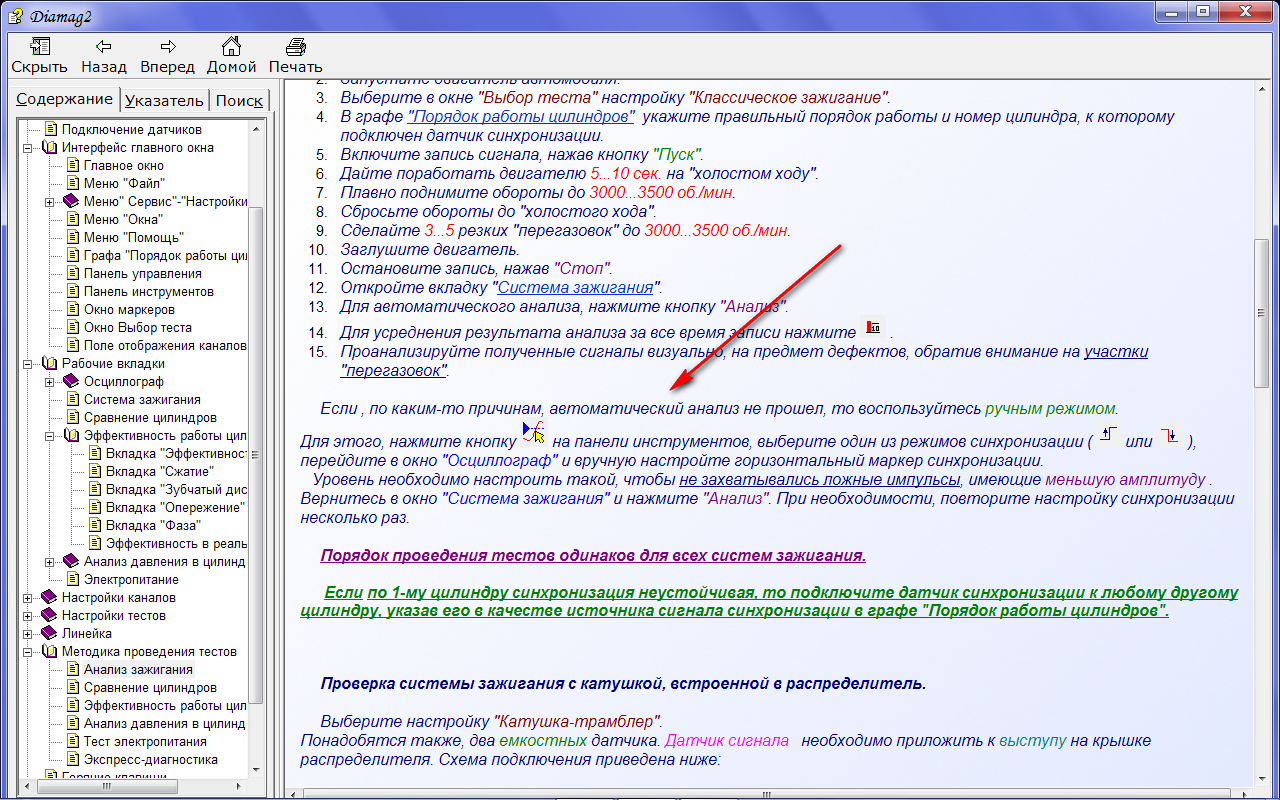1280x800 pixels.
Task: Click the falling-edge synchronization mode icon
Action: (x=1170, y=435)
